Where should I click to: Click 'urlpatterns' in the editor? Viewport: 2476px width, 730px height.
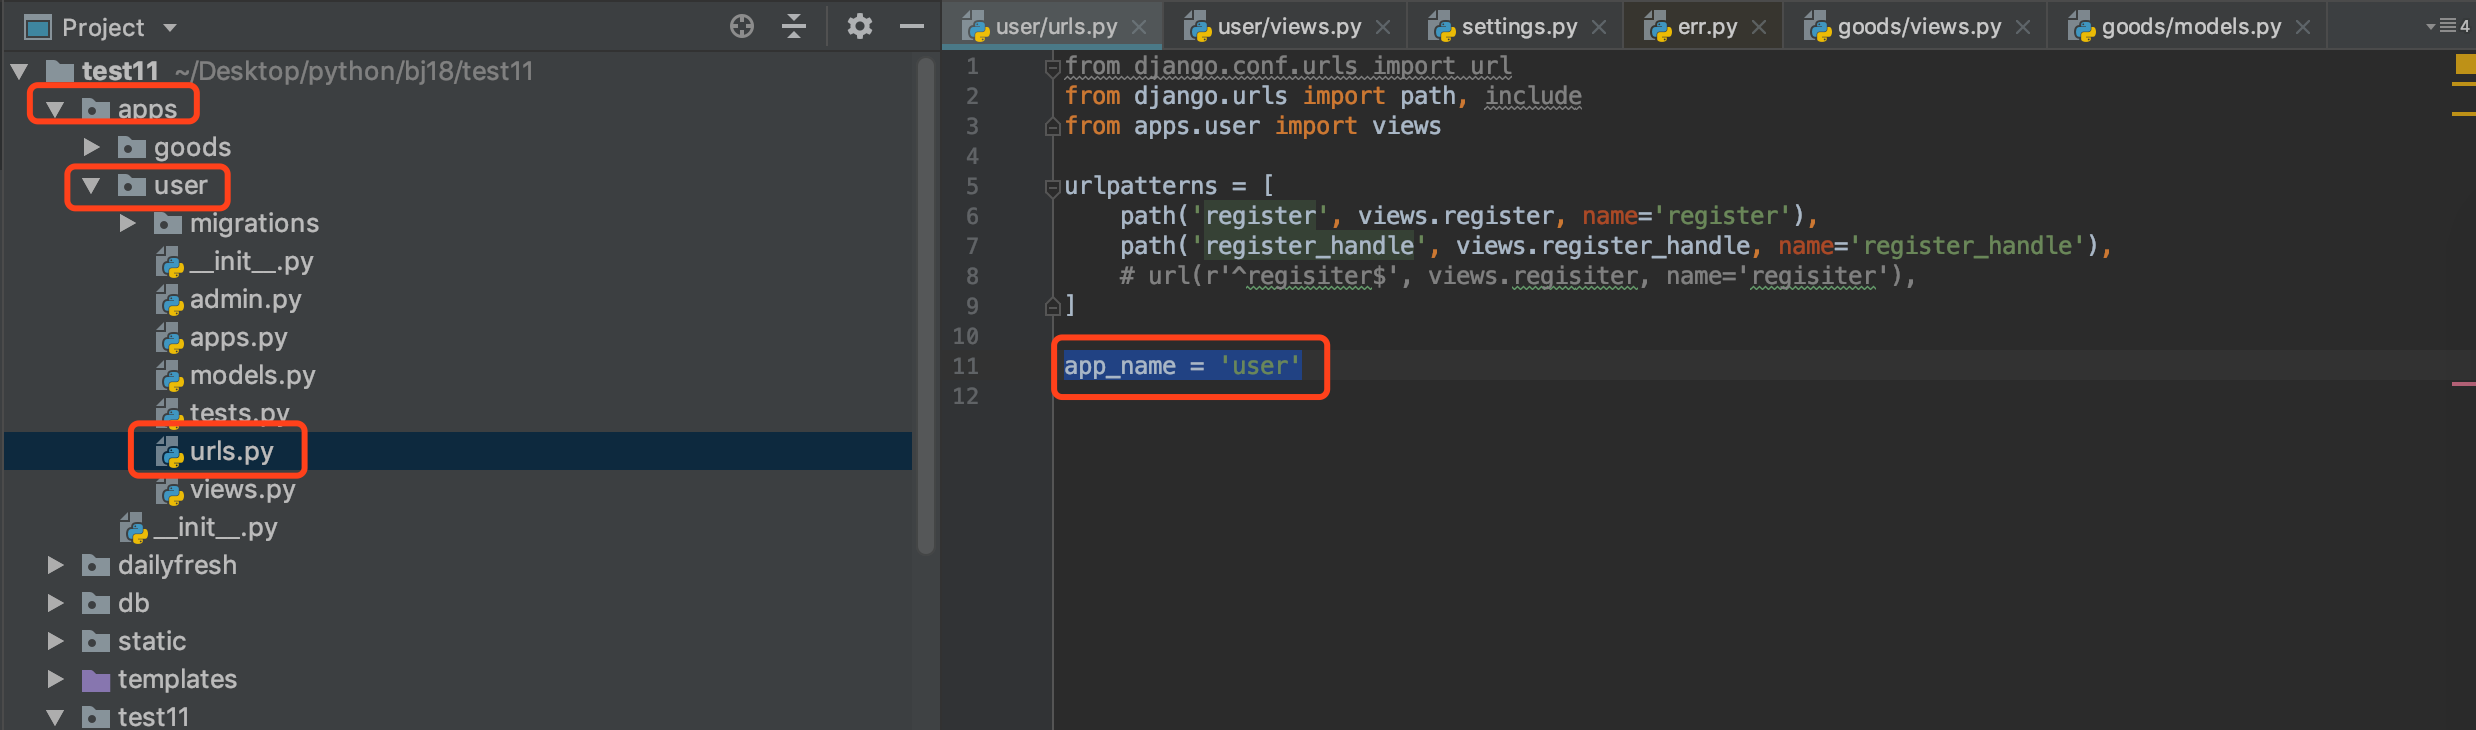coord(1141,186)
